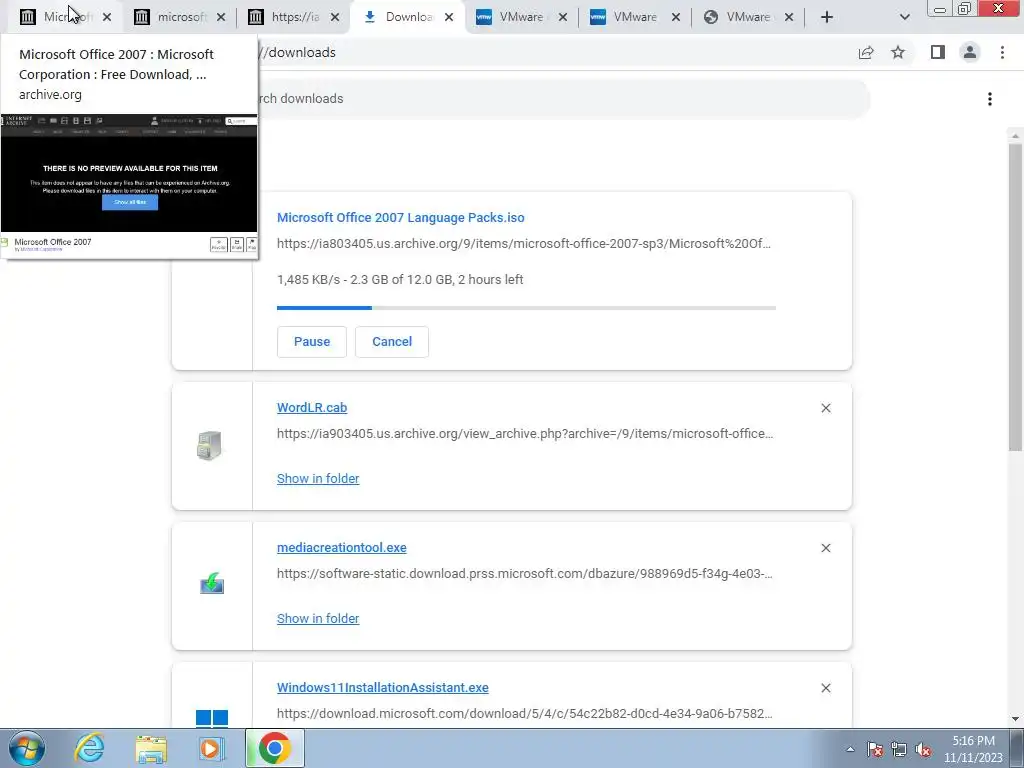Click the Language Packs.iso download progress bar
Viewport: 1024px width, 768px height.
tap(526, 308)
